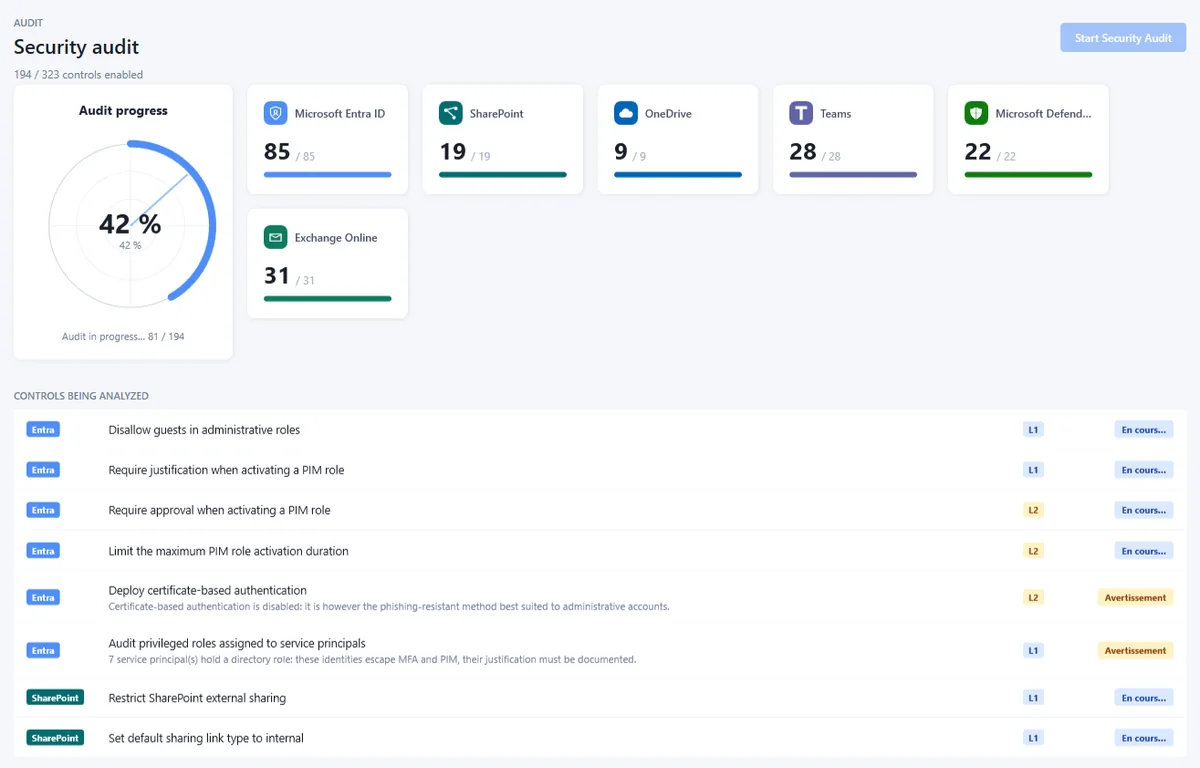This screenshot has width=1200, height=768.
Task: Click 'En cours...' status for 'Require justification'
Action: [1144, 470]
